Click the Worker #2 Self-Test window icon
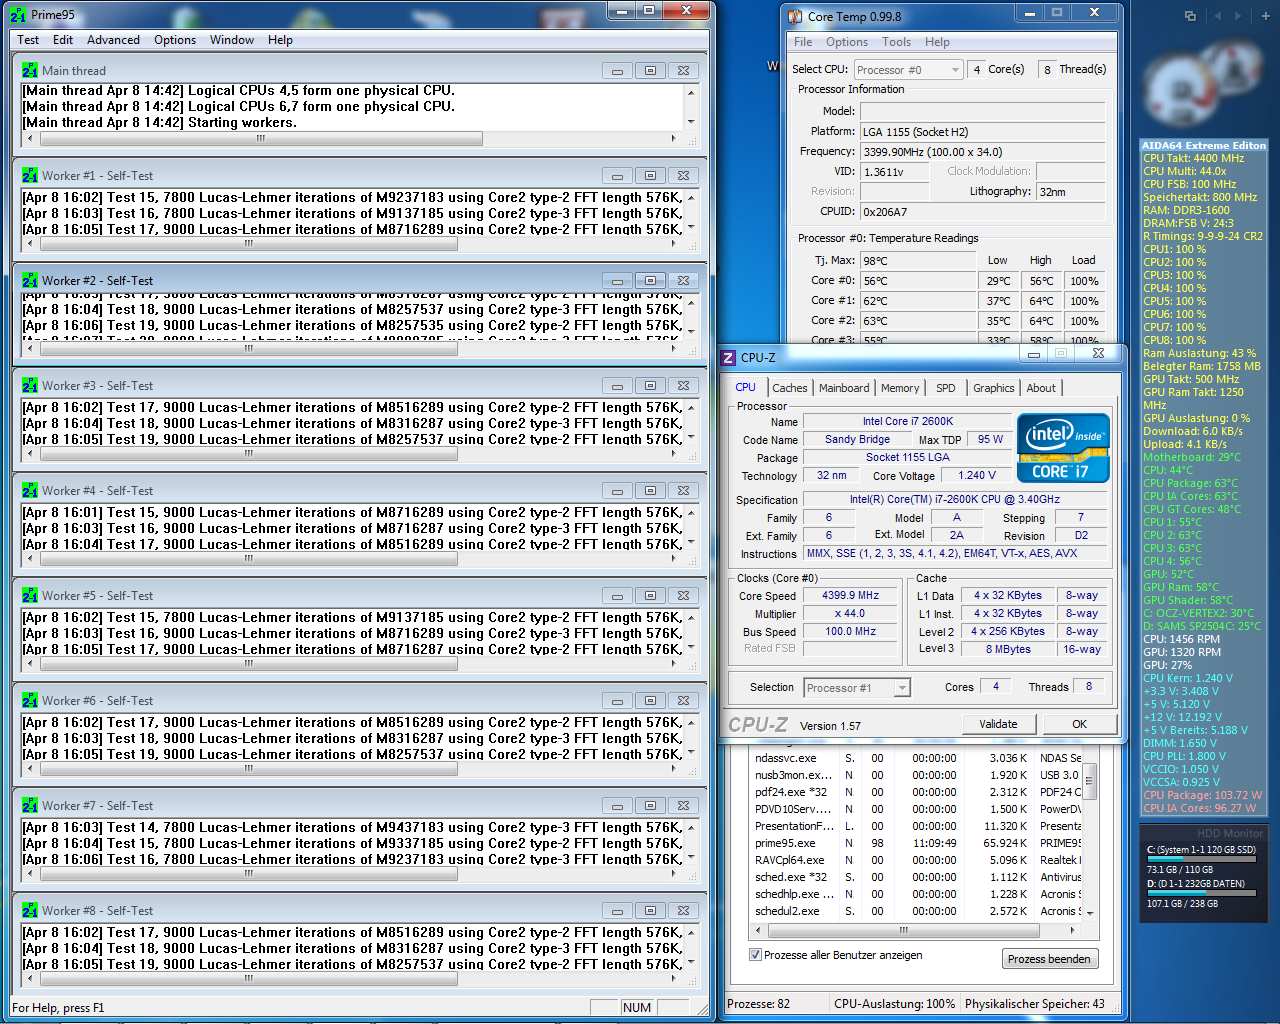This screenshot has height=1024, width=1280. click(x=30, y=281)
